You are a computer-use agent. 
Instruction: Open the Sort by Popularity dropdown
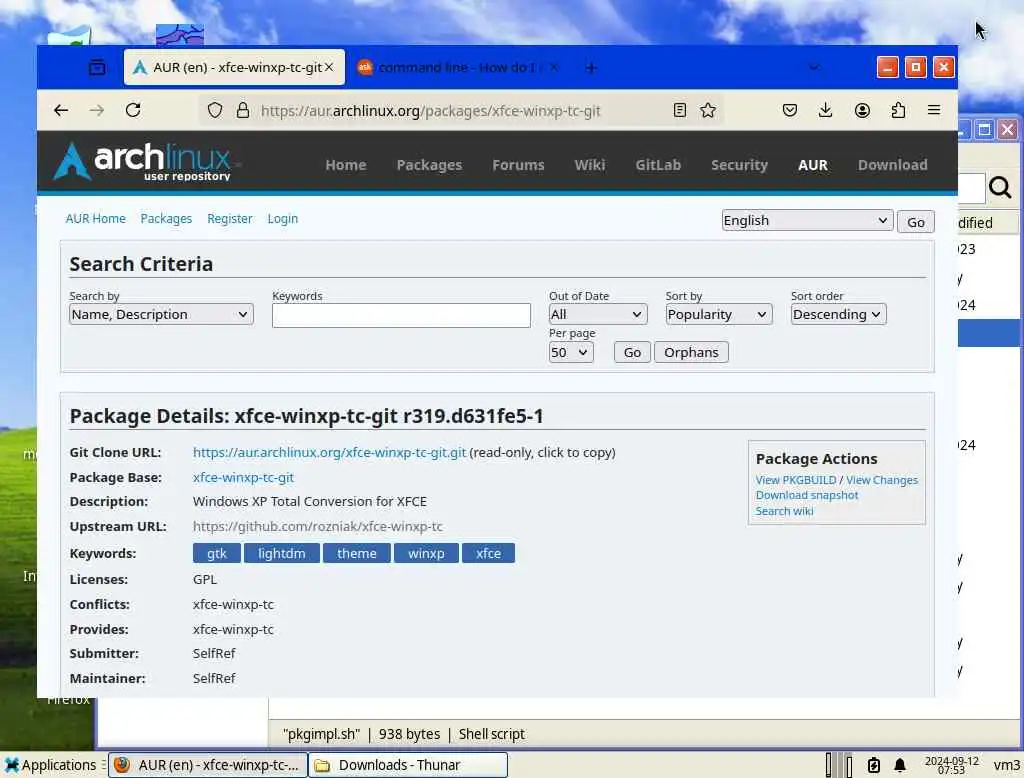[718, 314]
